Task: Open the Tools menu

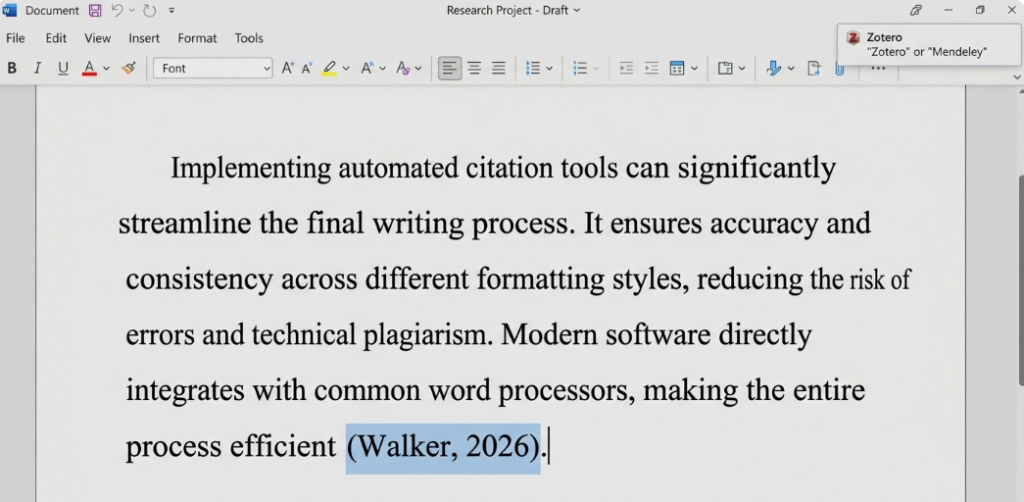Action: (249, 38)
